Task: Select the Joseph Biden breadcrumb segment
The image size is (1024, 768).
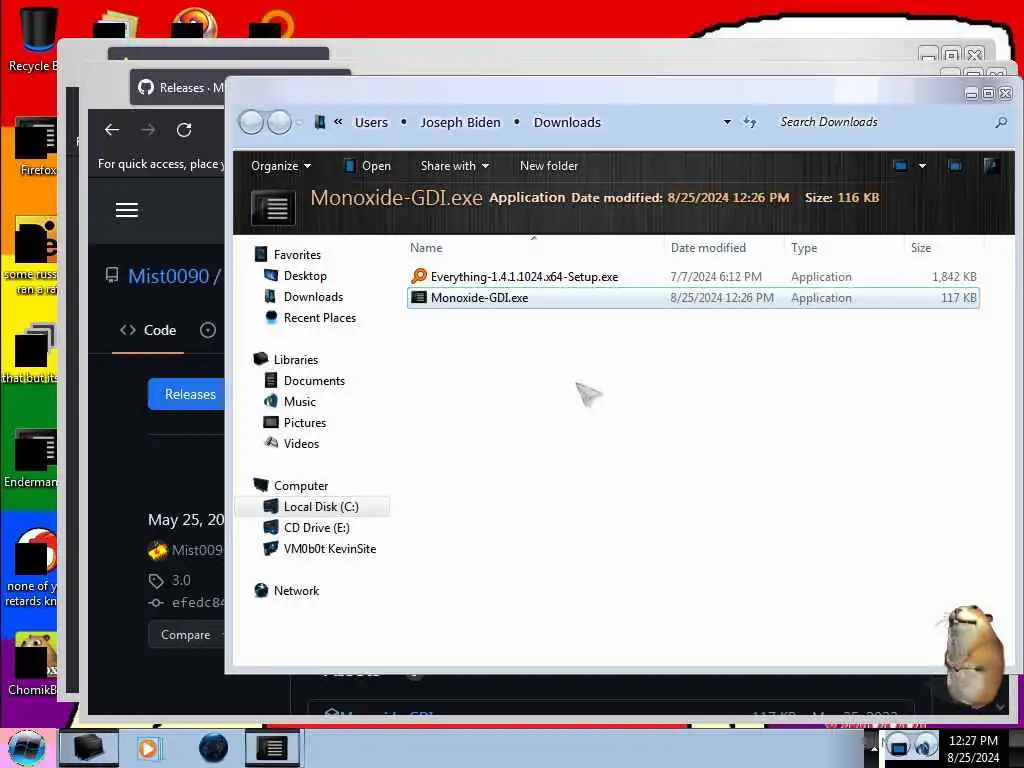Action: [460, 122]
